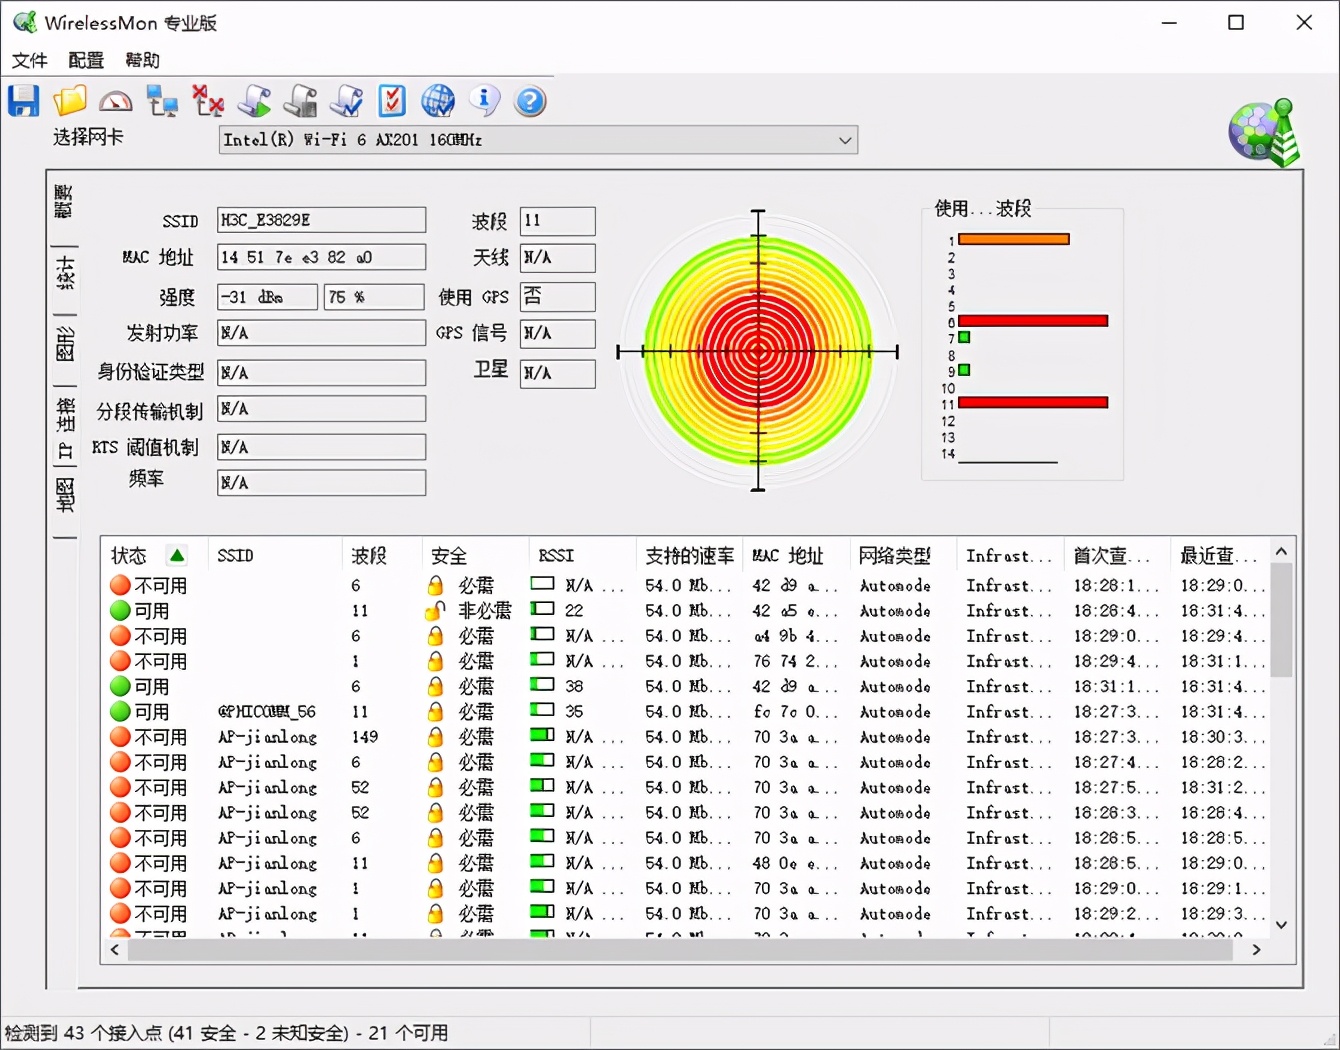Click the blue floppy disk save icon

pyautogui.click(x=23, y=101)
